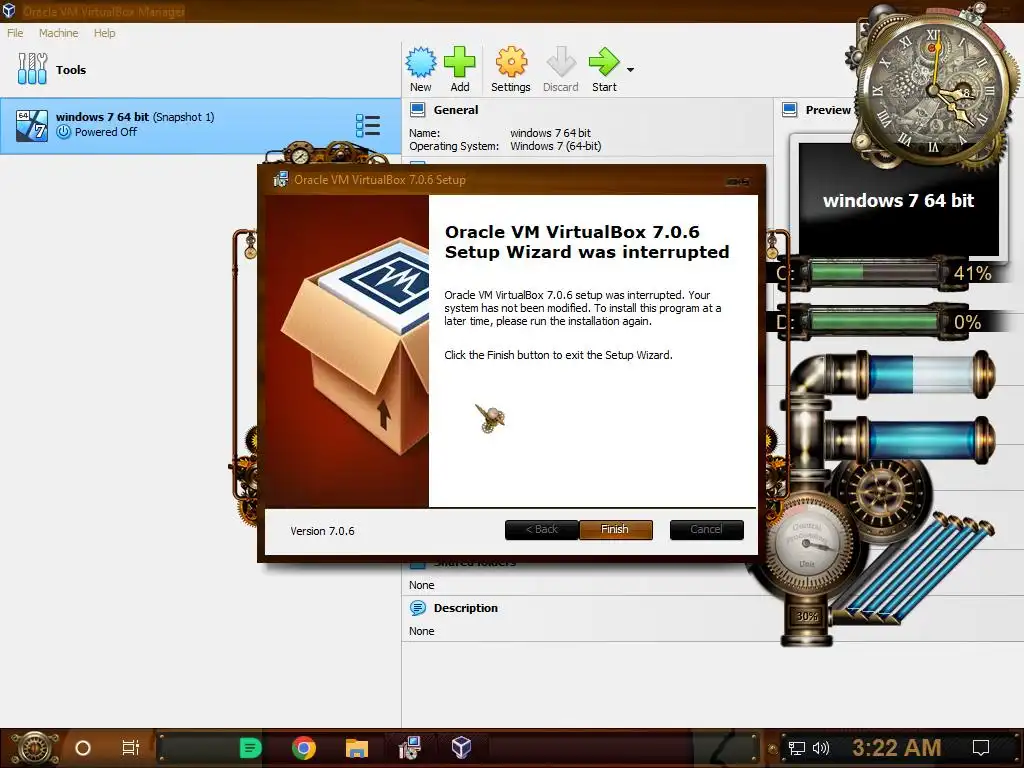The image size is (1024, 768).
Task: Open Task View on the taskbar
Action: tap(131, 748)
